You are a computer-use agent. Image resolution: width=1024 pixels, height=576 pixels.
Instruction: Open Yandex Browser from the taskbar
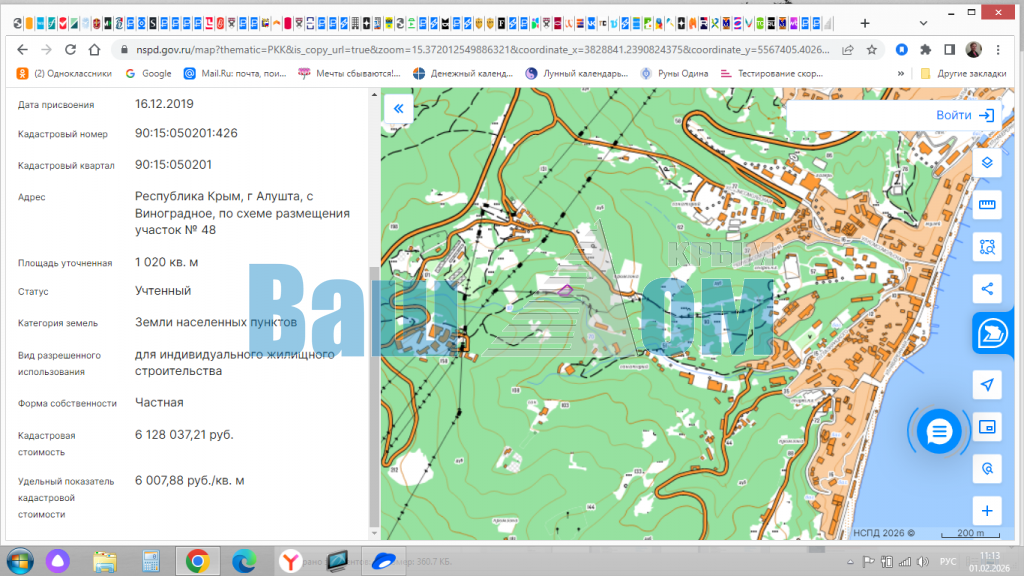pos(289,561)
